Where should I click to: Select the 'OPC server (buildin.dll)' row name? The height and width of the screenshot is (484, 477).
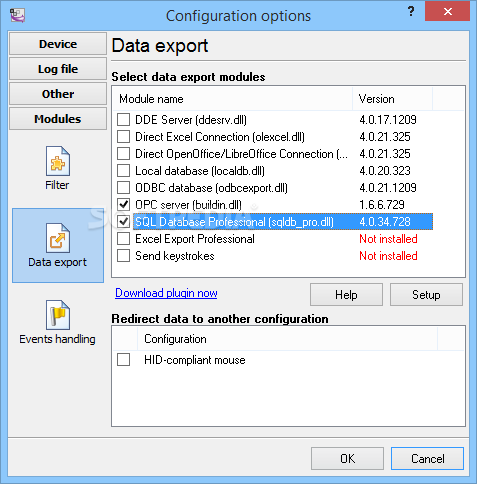click(188, 205)
